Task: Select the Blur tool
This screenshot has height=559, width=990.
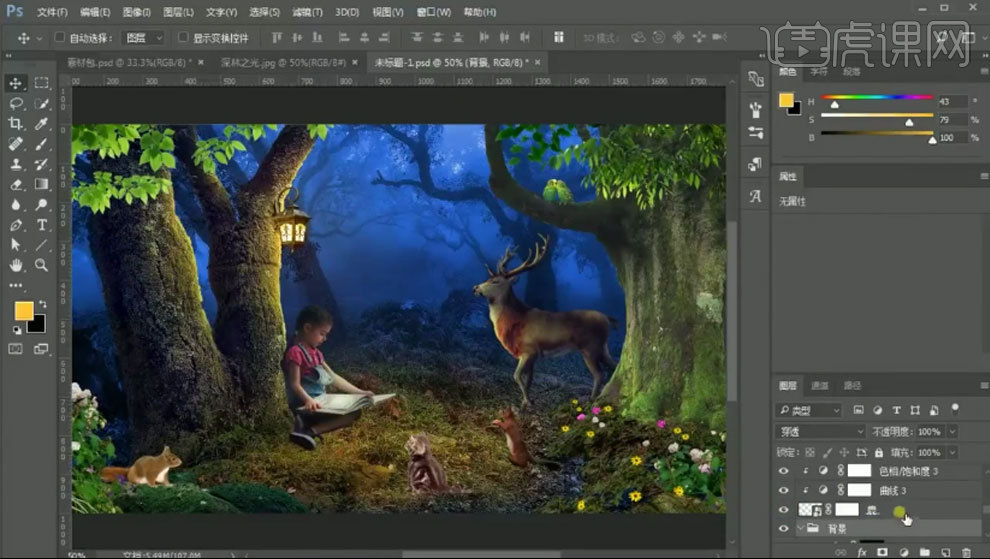Action: pyautogui.click(x=16, y=204)
